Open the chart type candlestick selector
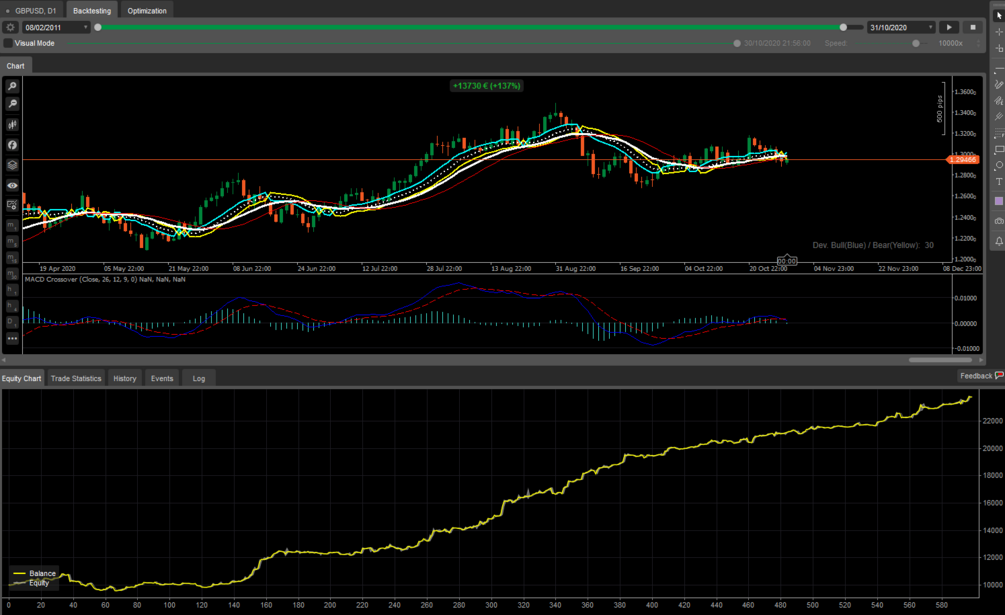The width and height of the screenshot is (1005, 615). tap(12, 124)
